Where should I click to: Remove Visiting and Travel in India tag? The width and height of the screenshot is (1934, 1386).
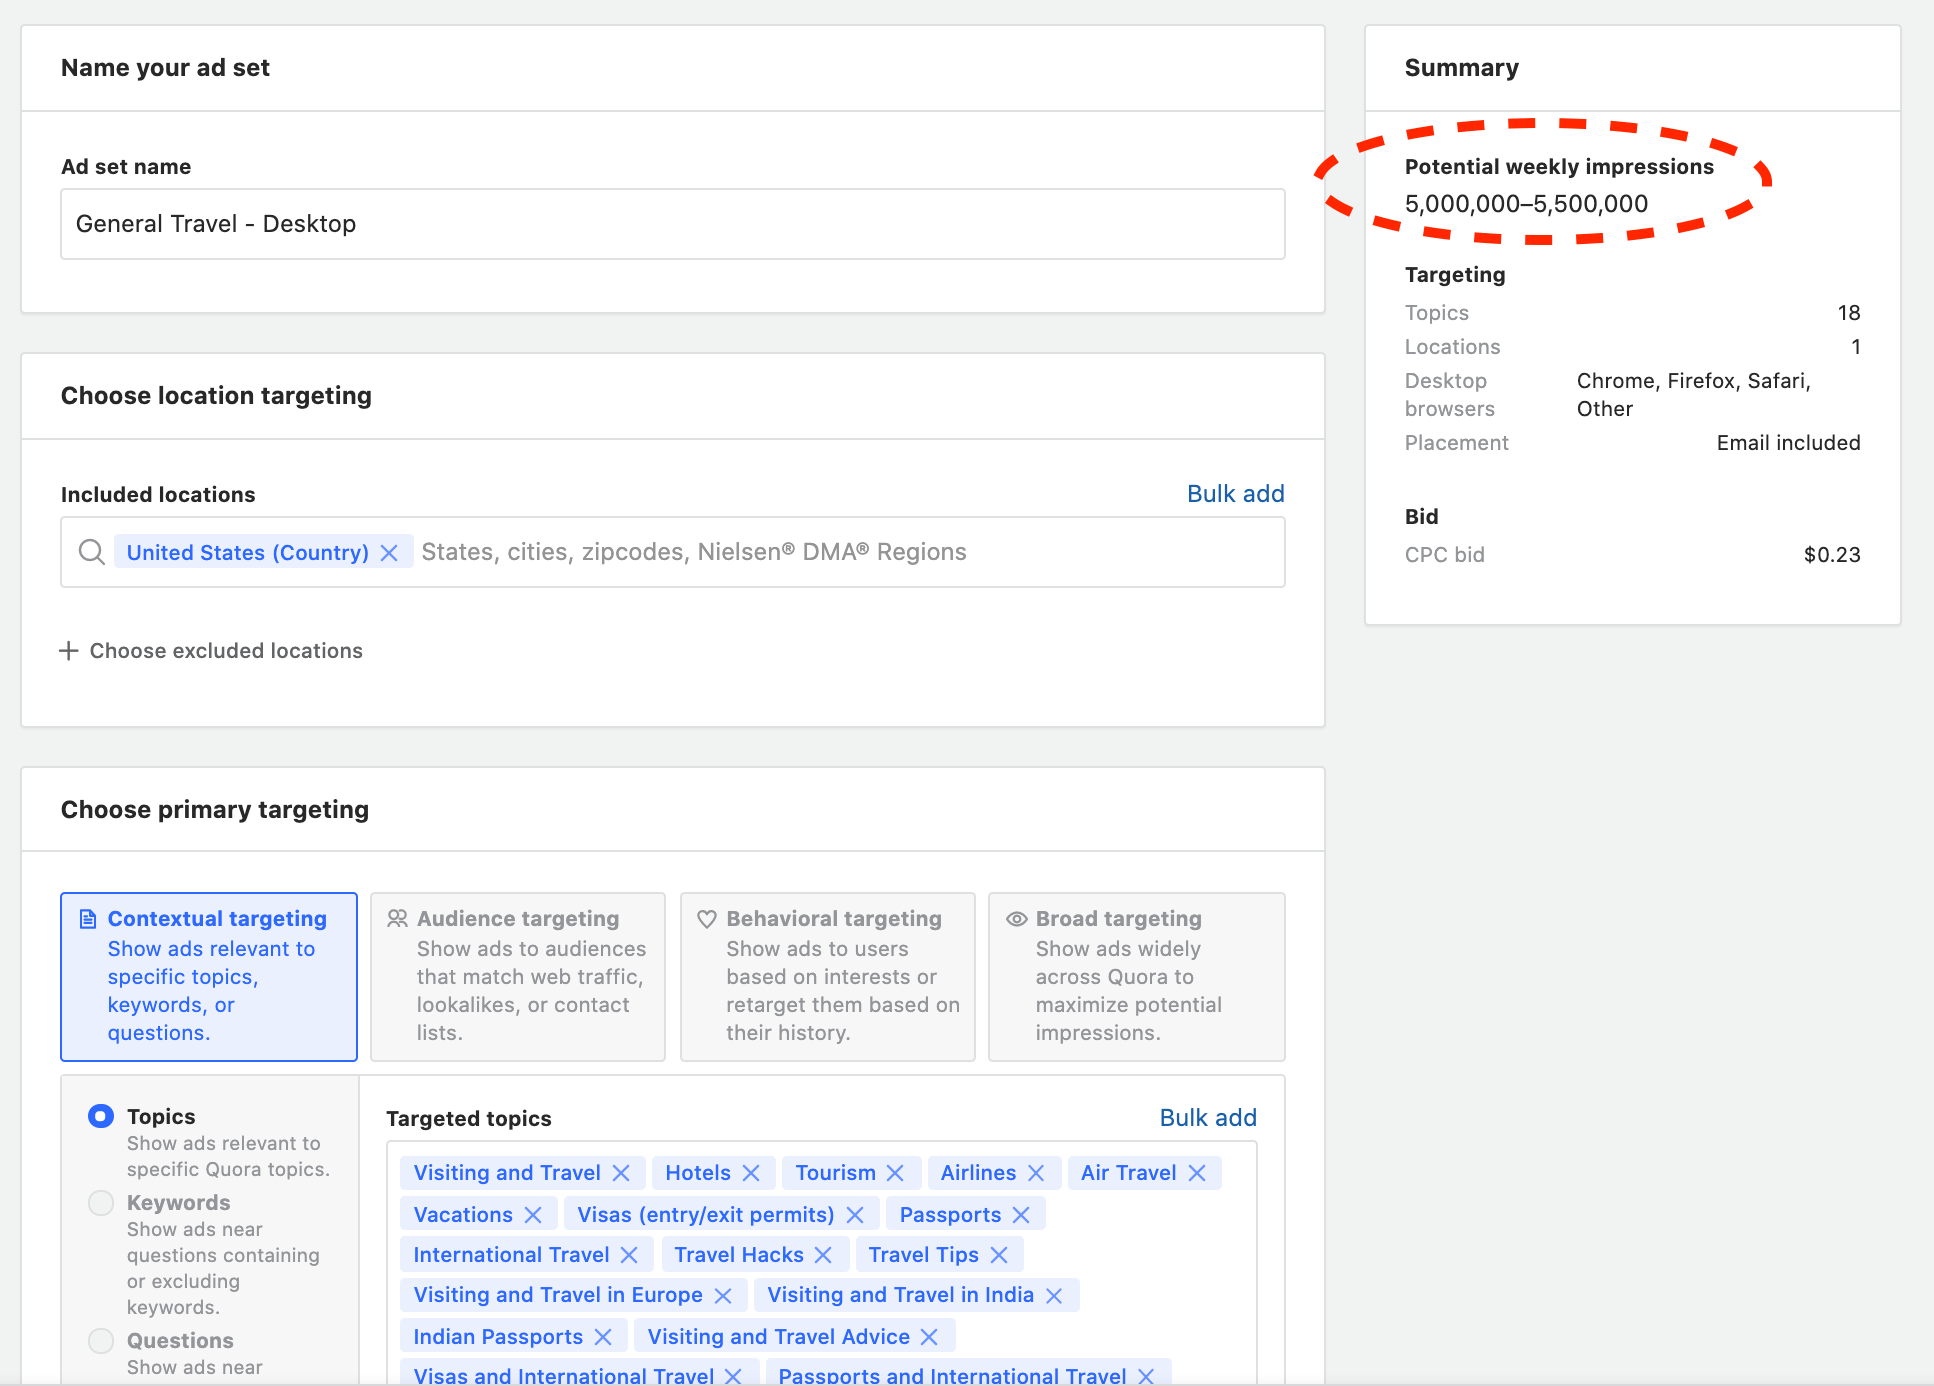click(x=1054, y=1296)
